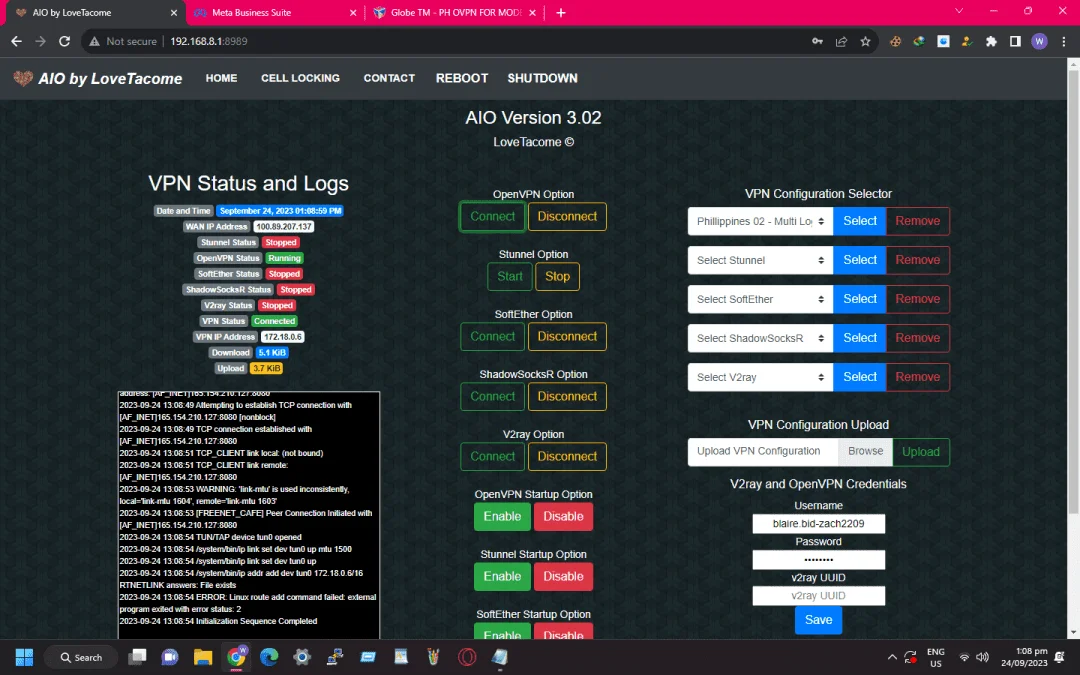1080x675 pixels.
Task: Open Select SoftEther dropdown
Action: (760, 299)
